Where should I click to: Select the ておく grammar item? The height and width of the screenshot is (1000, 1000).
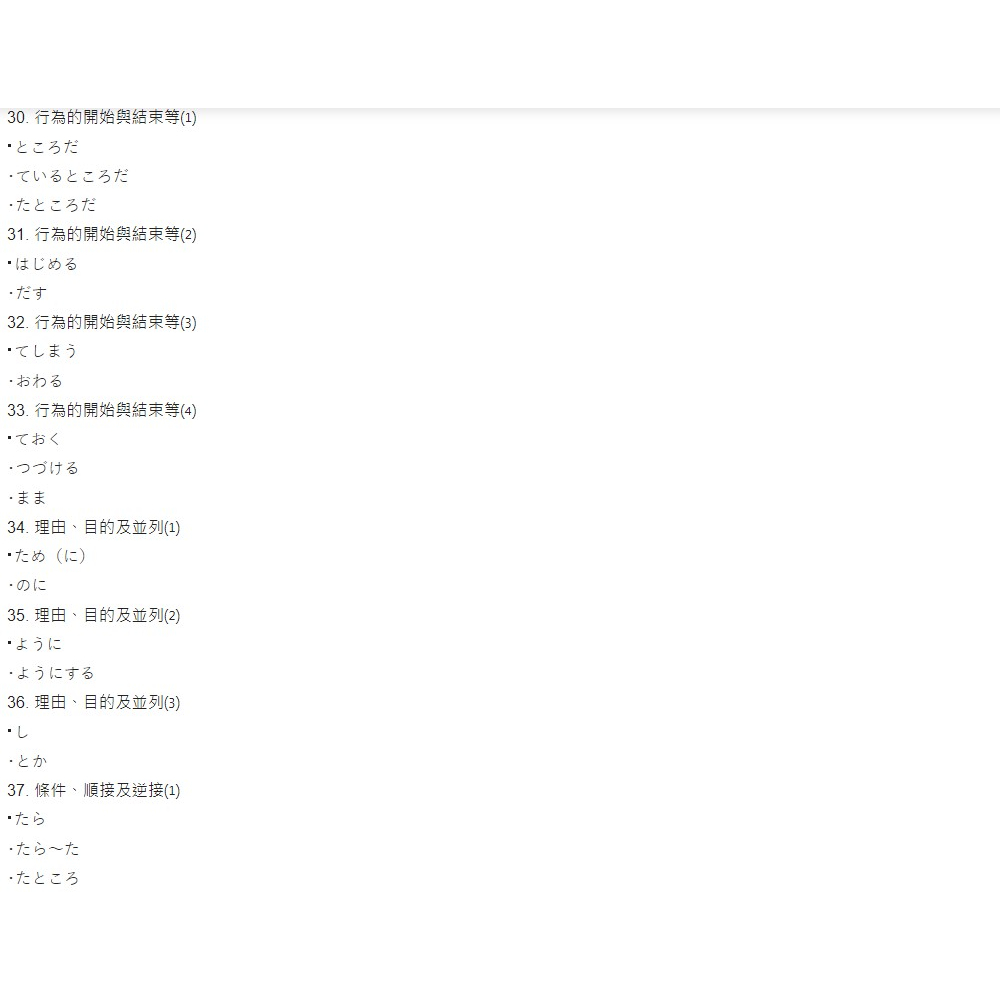click(38, 439)
